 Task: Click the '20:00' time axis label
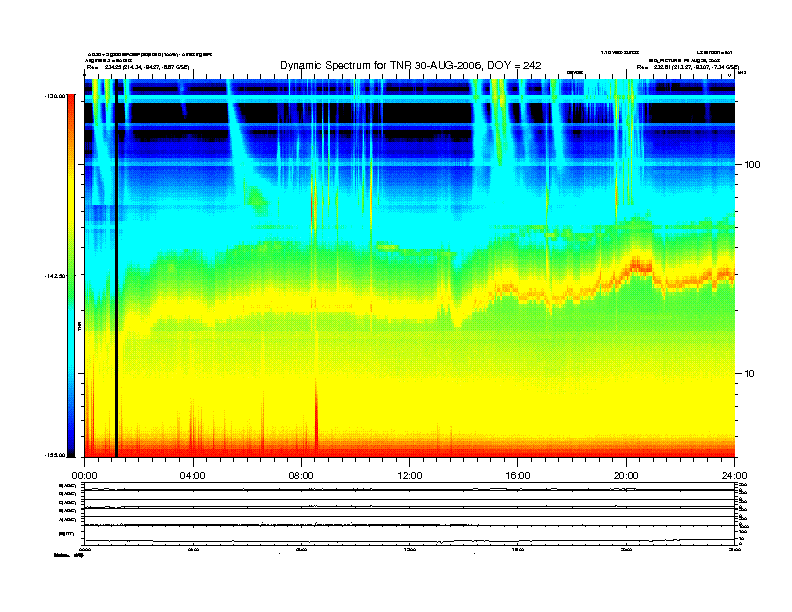click(x=626, y=476)
